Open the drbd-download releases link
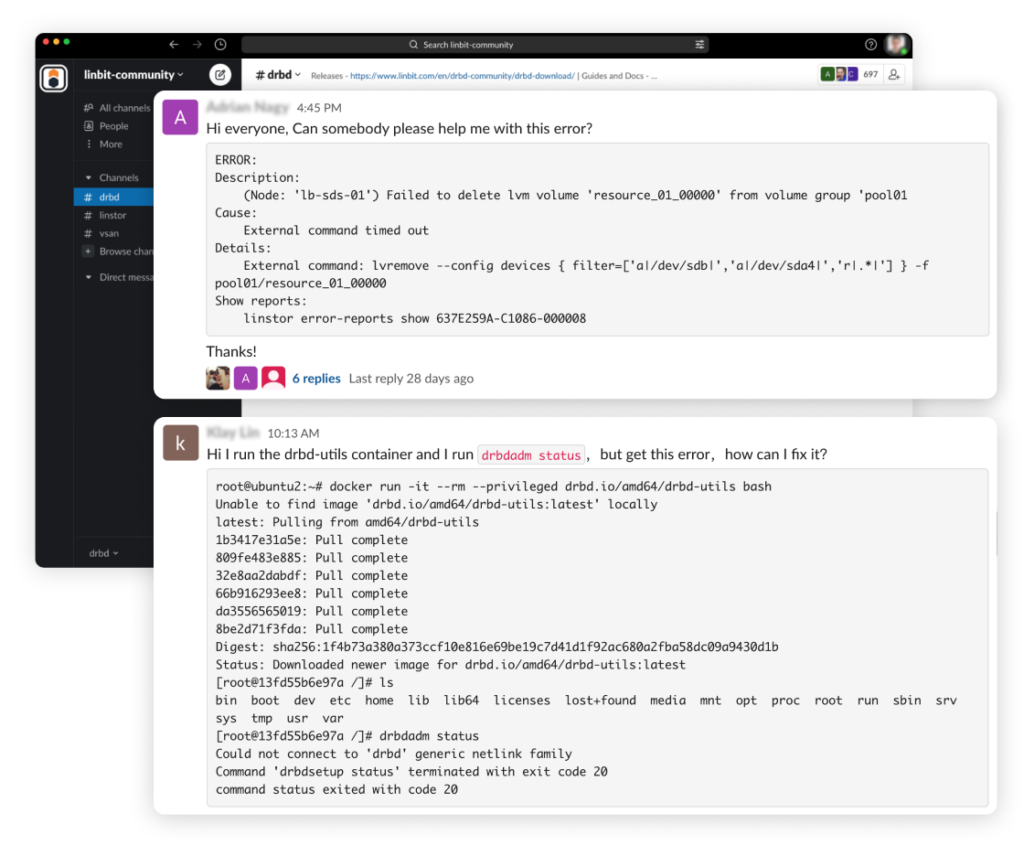The image size is (1024, 845). click(x=462, y=76)
